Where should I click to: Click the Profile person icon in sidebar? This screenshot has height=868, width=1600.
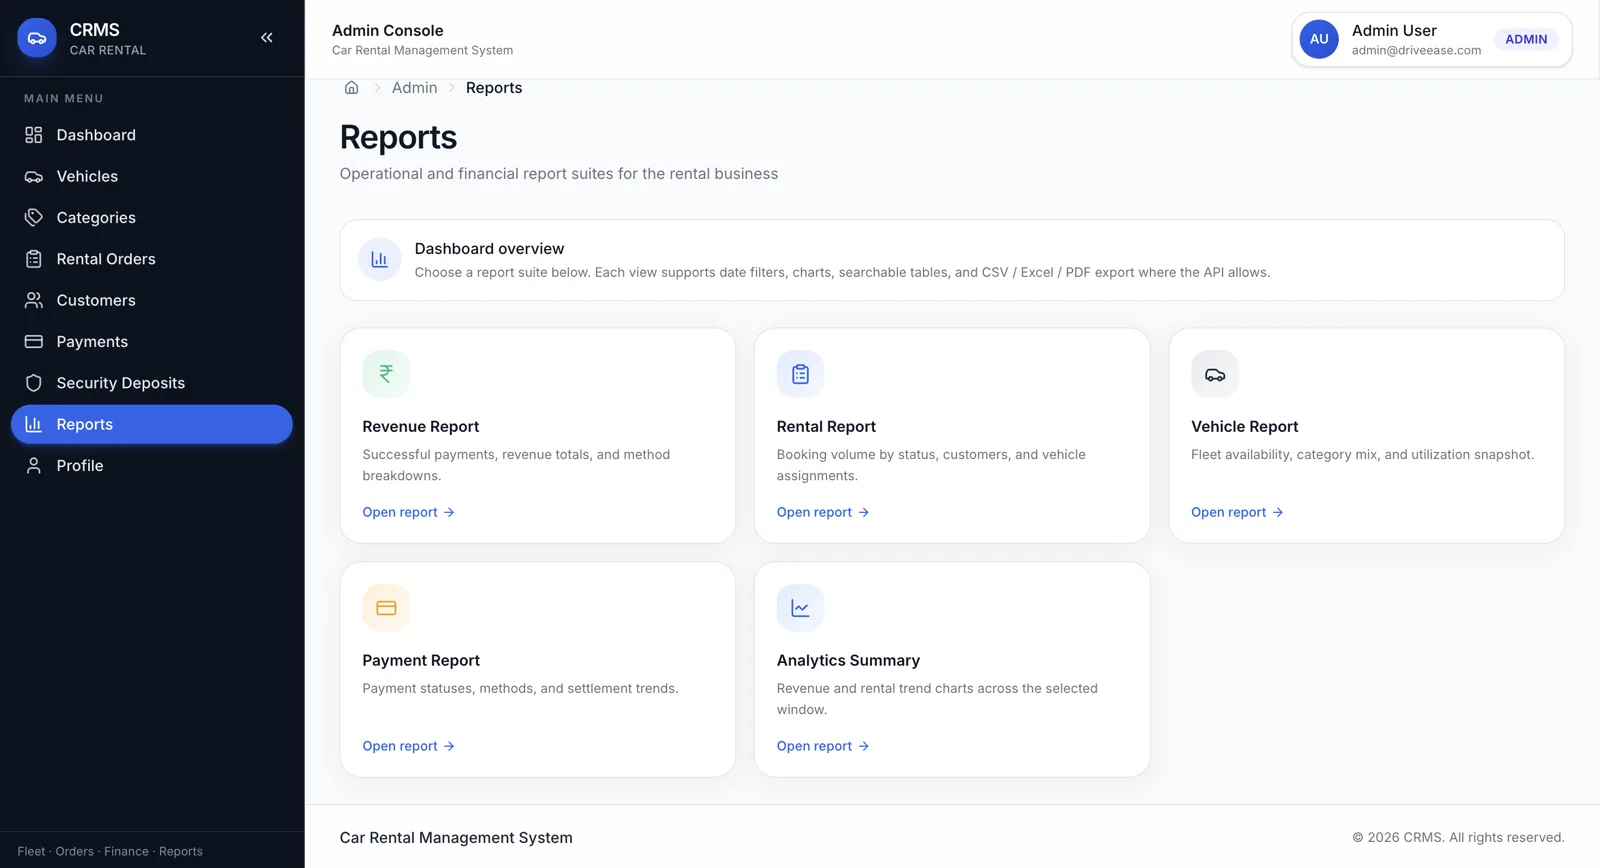click(x=34, y=466)
